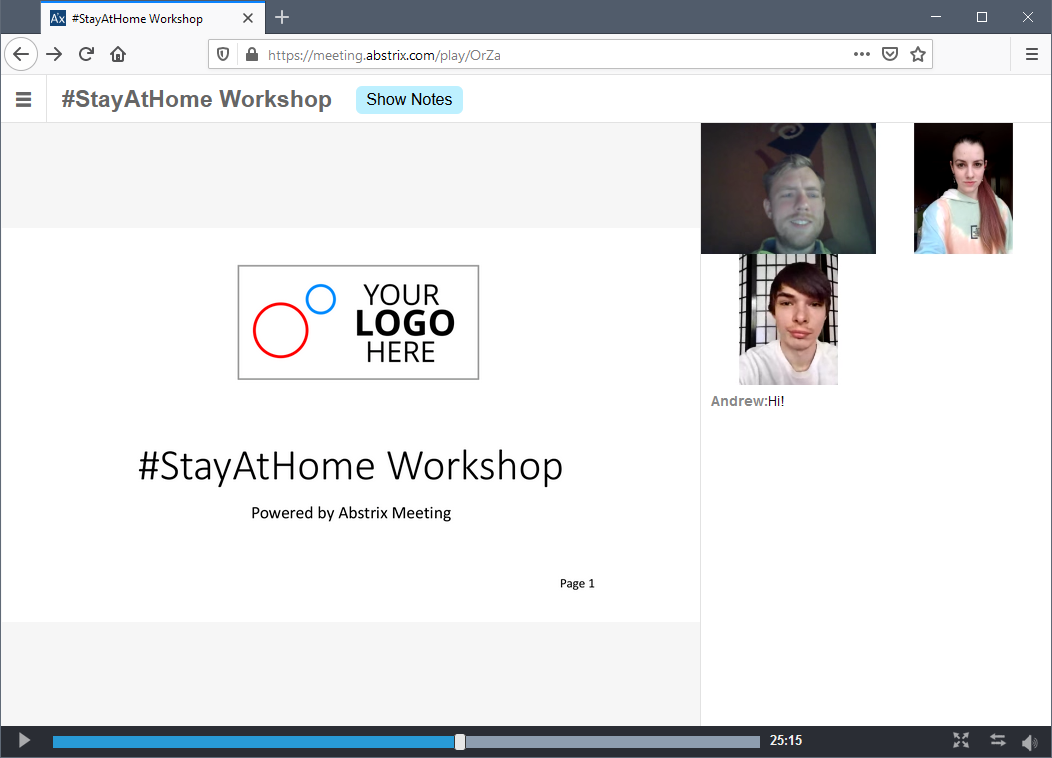Play the recorded workshop
Screen dimensions: 1052x758
24,741
